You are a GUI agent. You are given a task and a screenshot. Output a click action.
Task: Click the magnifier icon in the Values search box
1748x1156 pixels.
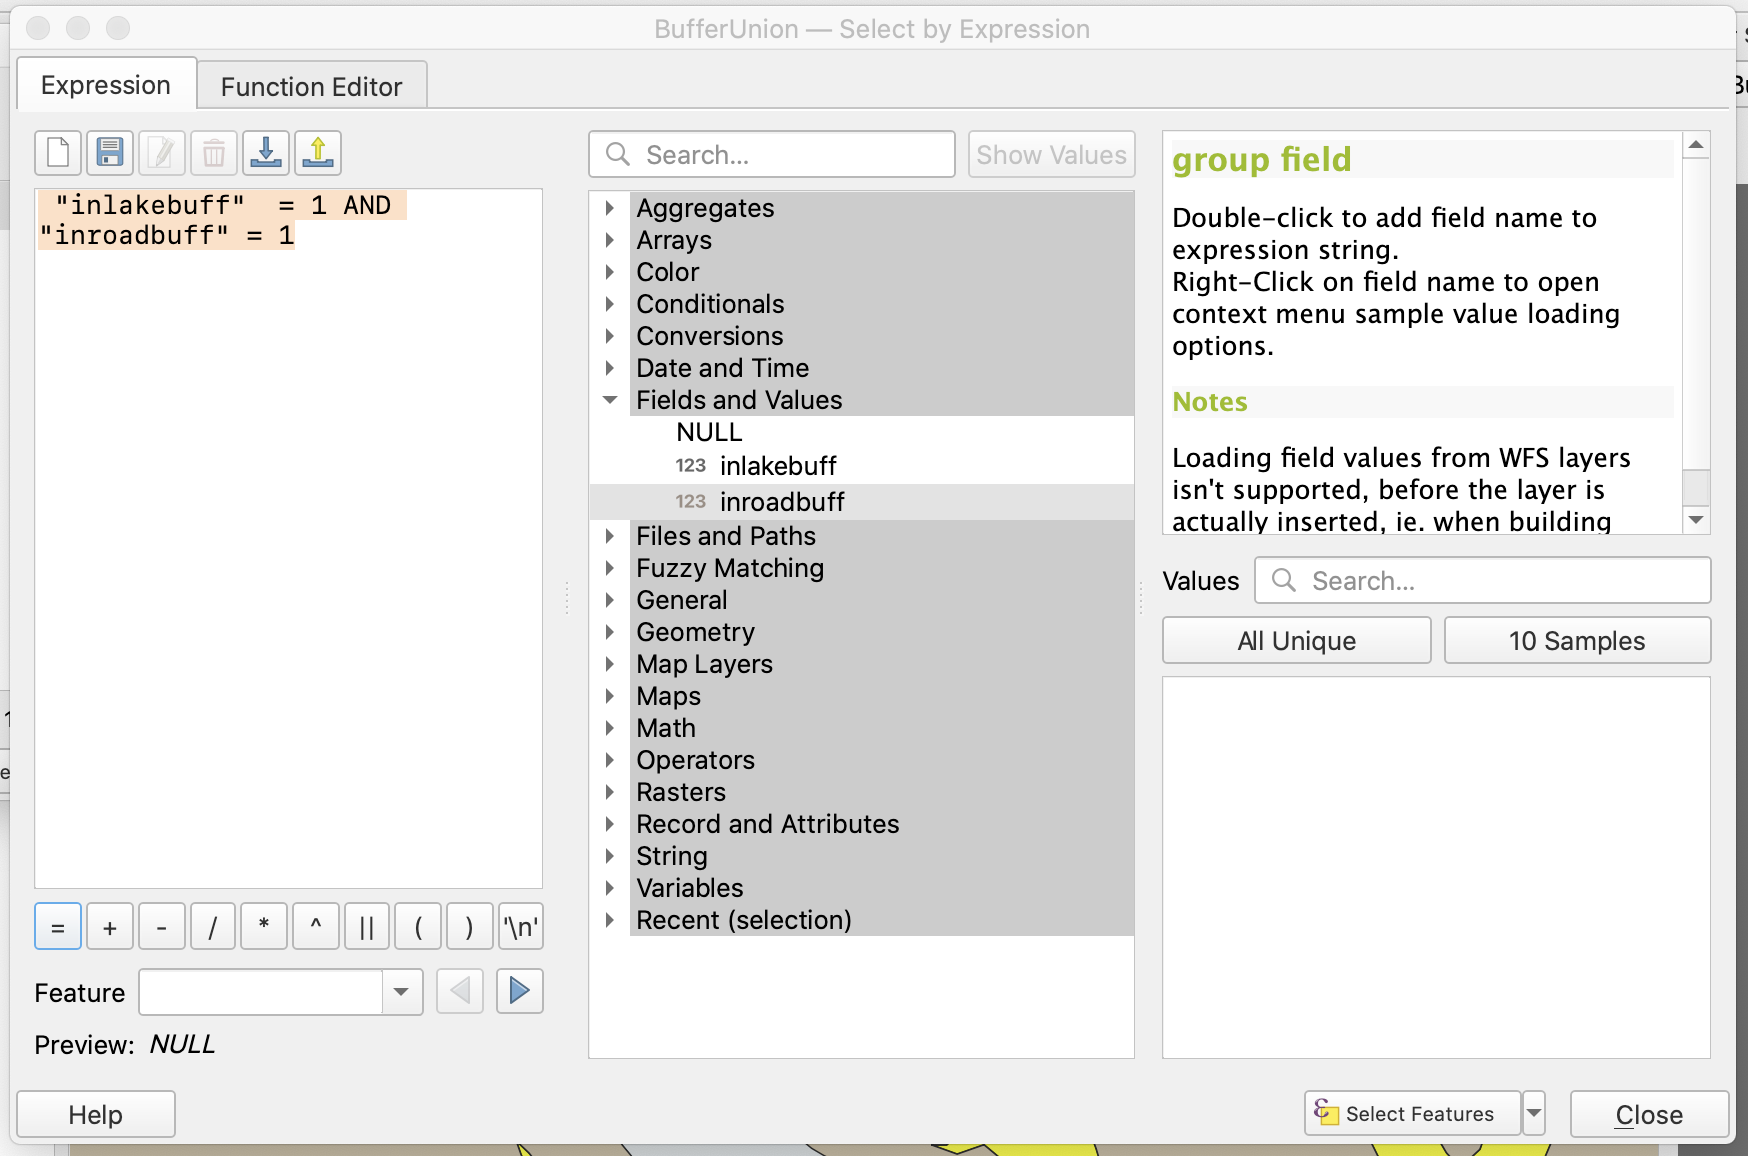1284,580
